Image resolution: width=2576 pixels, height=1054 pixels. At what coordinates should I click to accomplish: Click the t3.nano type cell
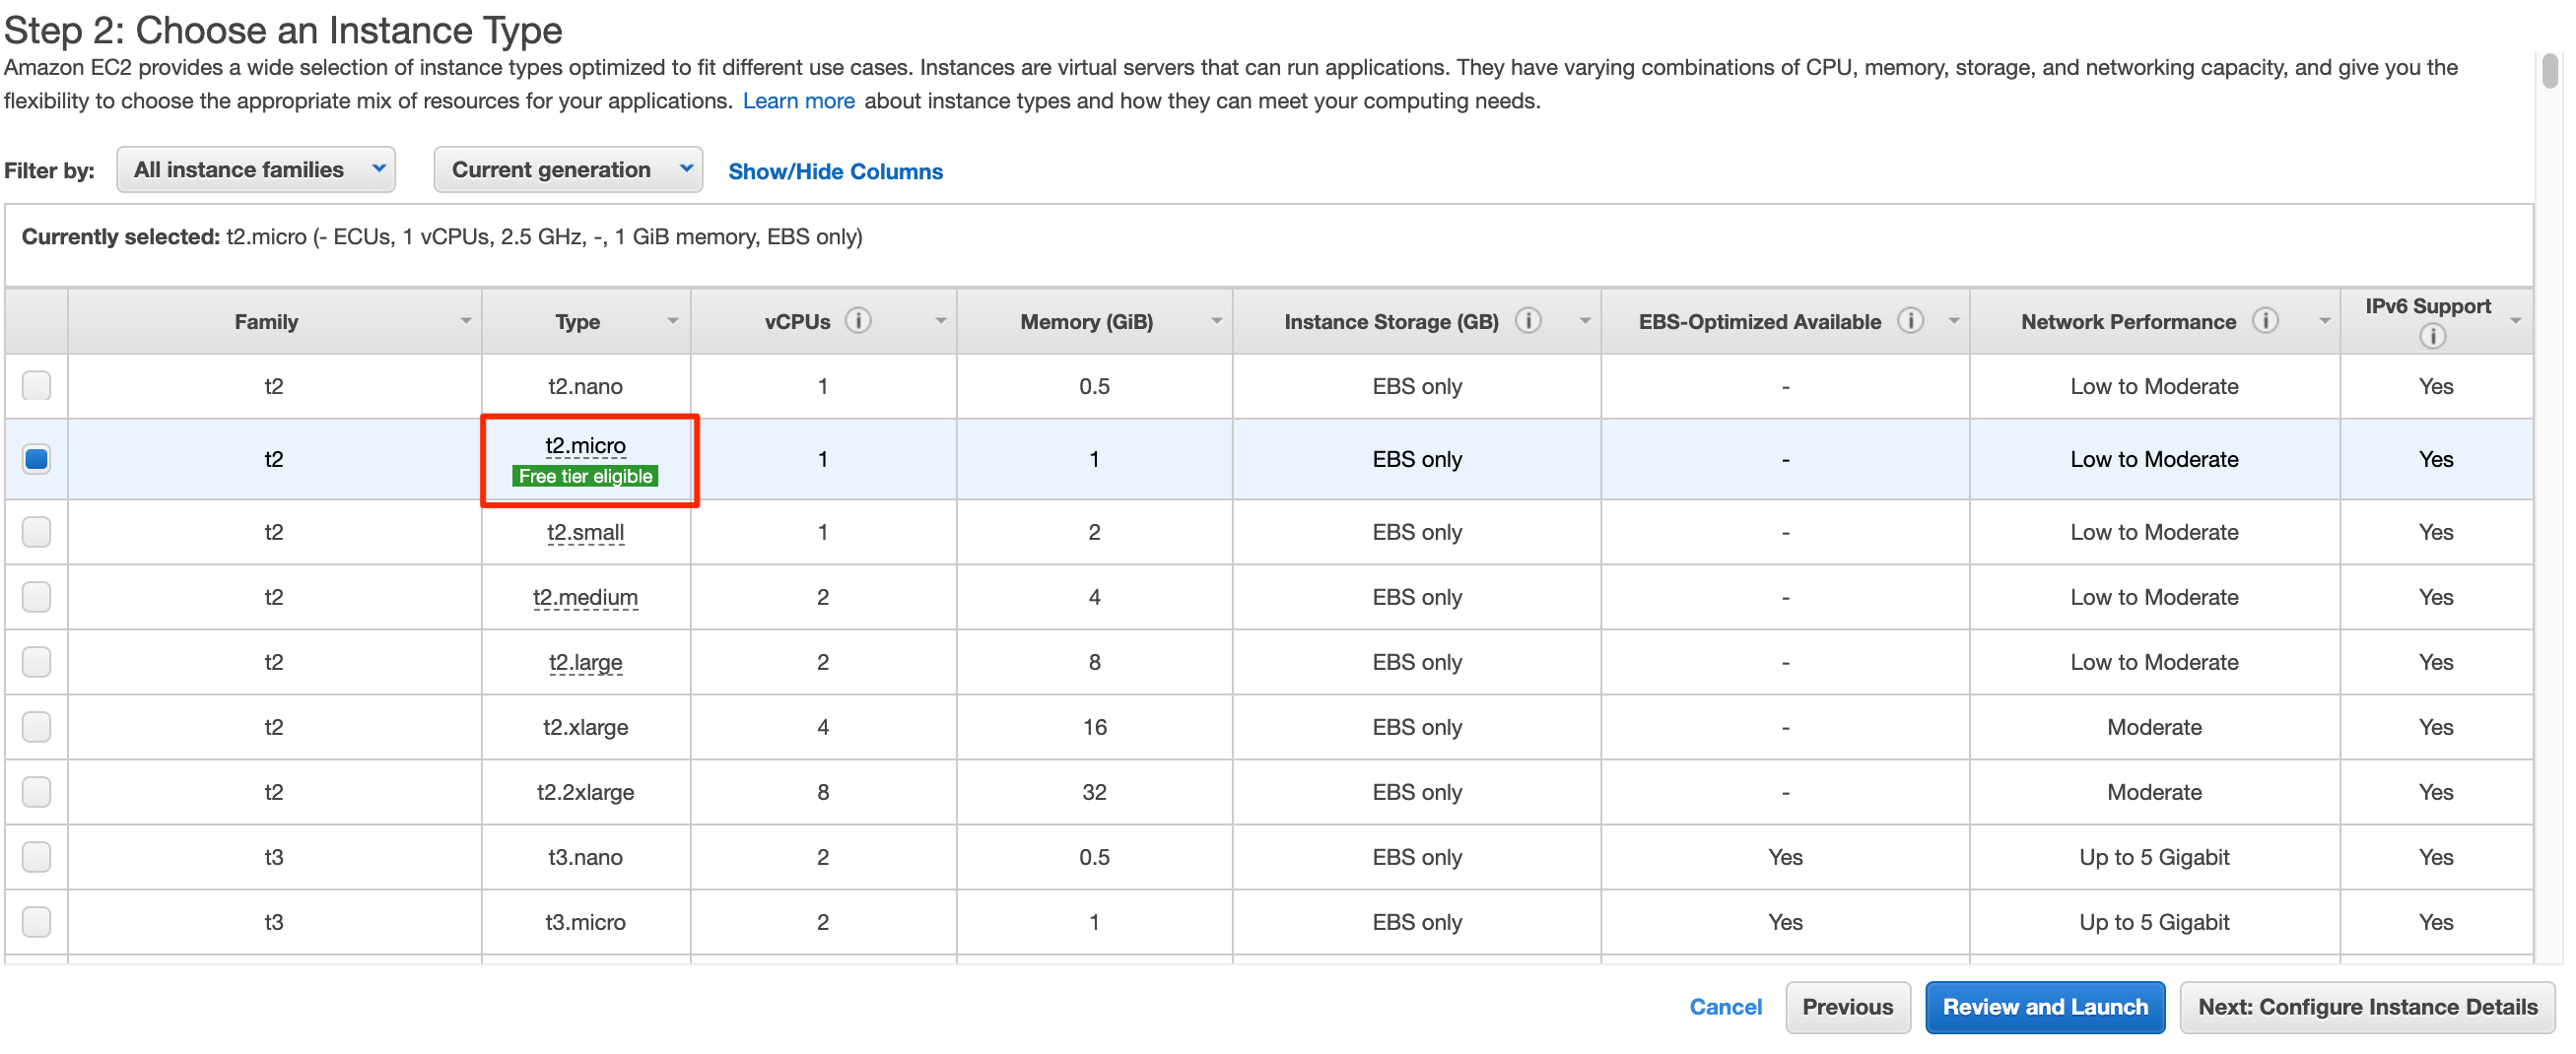(585, 857)
